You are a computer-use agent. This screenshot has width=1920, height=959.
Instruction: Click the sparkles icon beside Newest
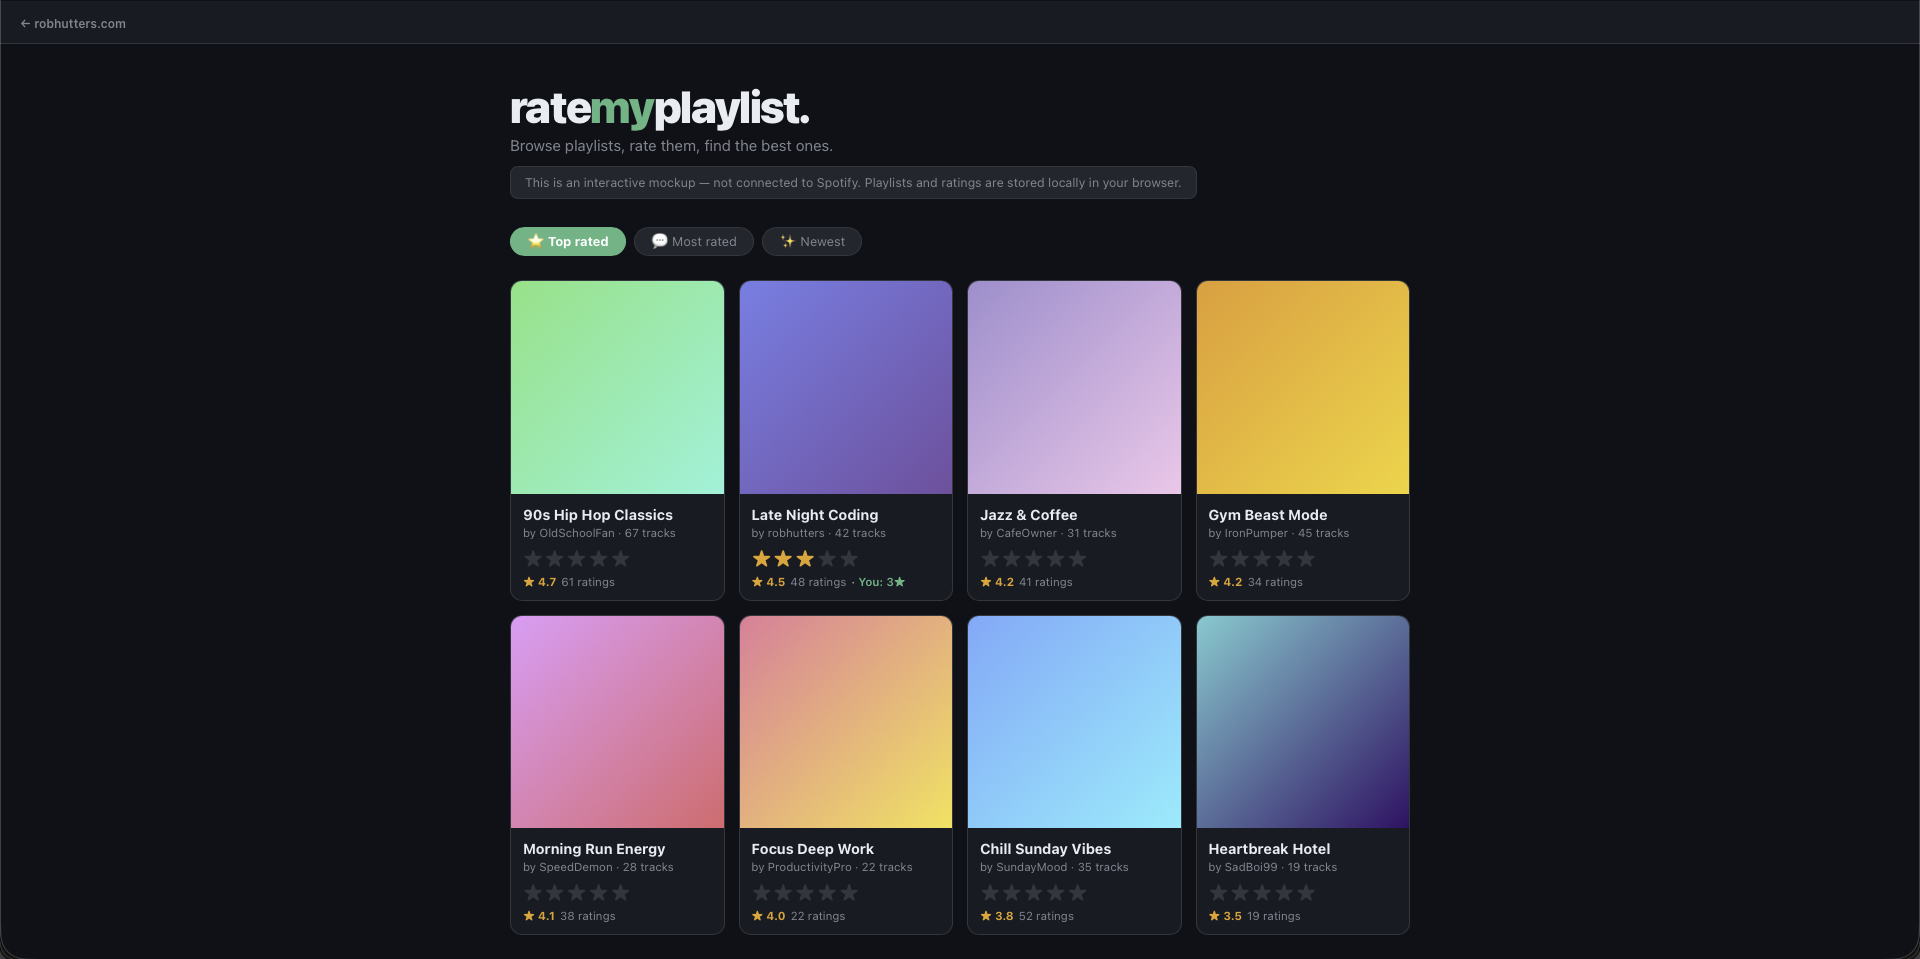pyautogui.click(x=787, y=241)
